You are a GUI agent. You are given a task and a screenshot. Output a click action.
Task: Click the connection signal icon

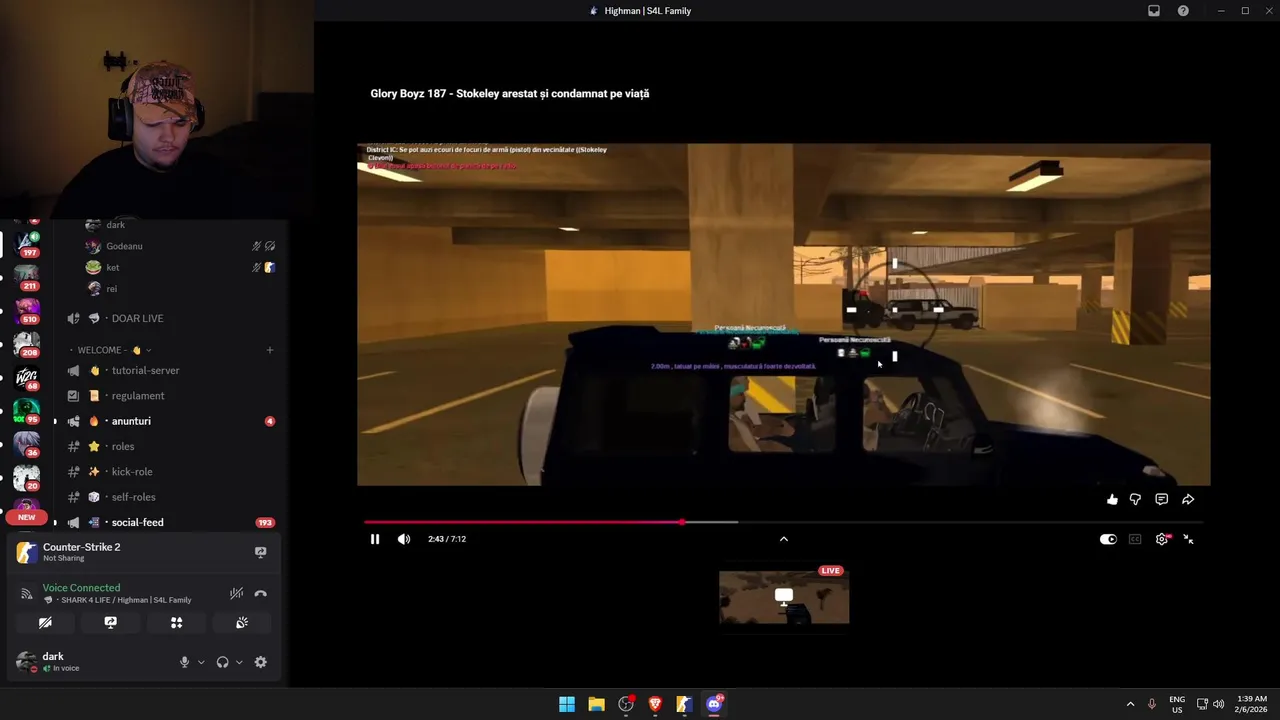27,593
